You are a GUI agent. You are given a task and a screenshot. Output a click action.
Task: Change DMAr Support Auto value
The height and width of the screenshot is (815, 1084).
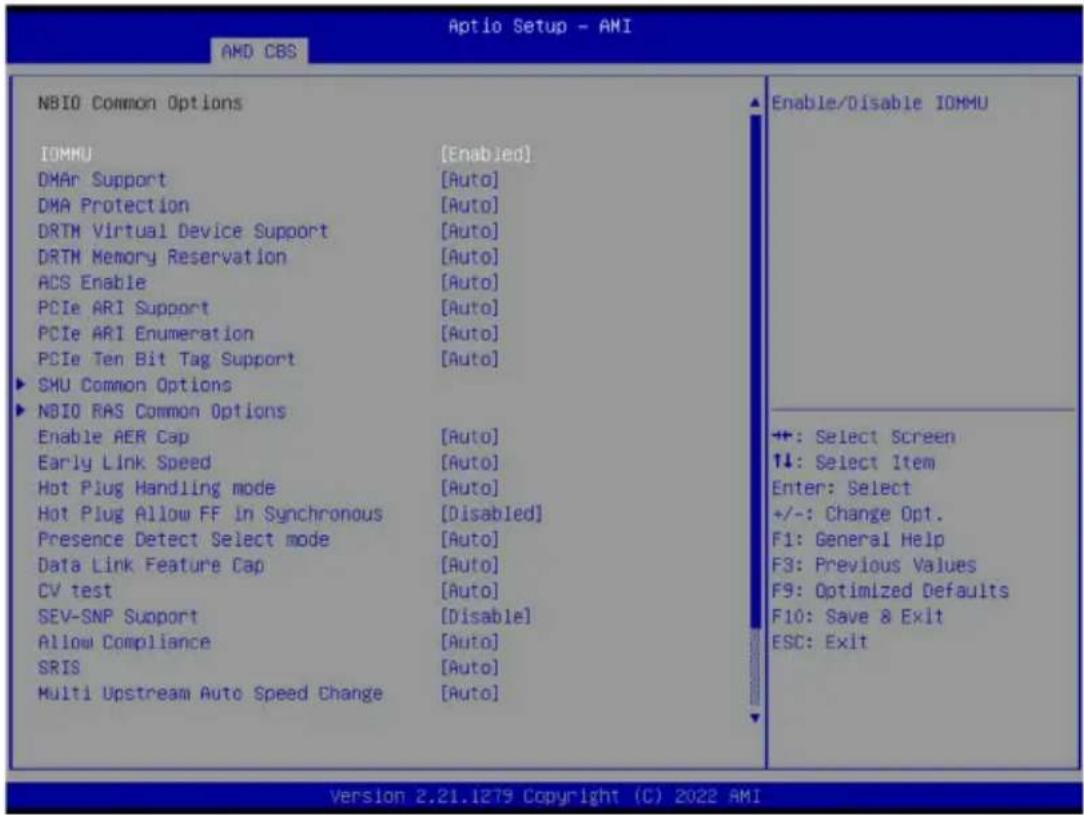[469, 180]
